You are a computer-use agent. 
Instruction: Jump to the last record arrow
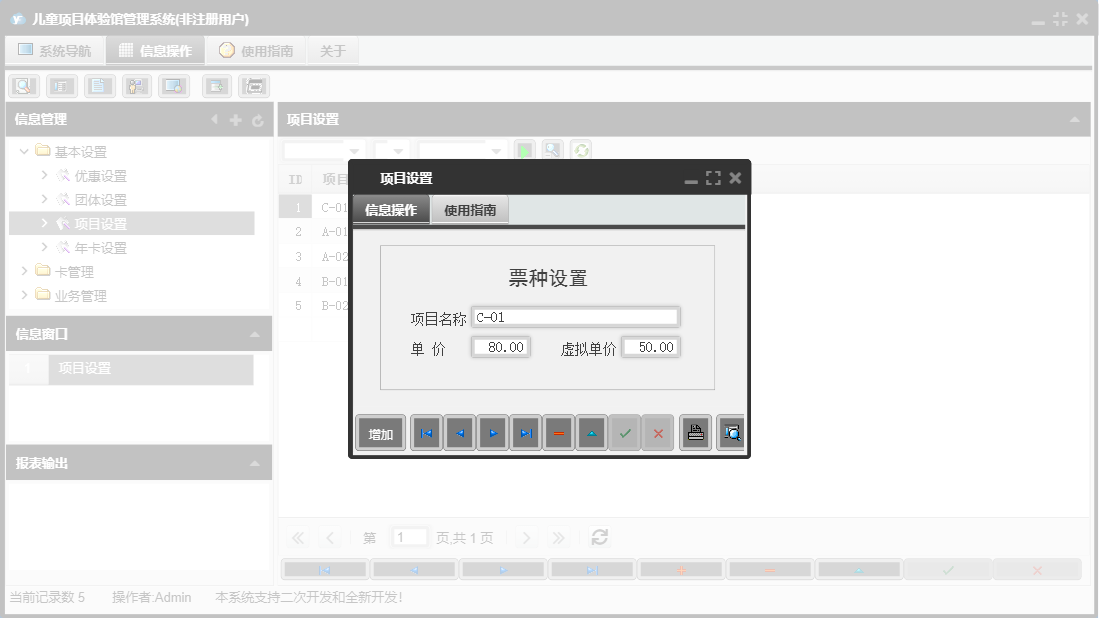525,432
